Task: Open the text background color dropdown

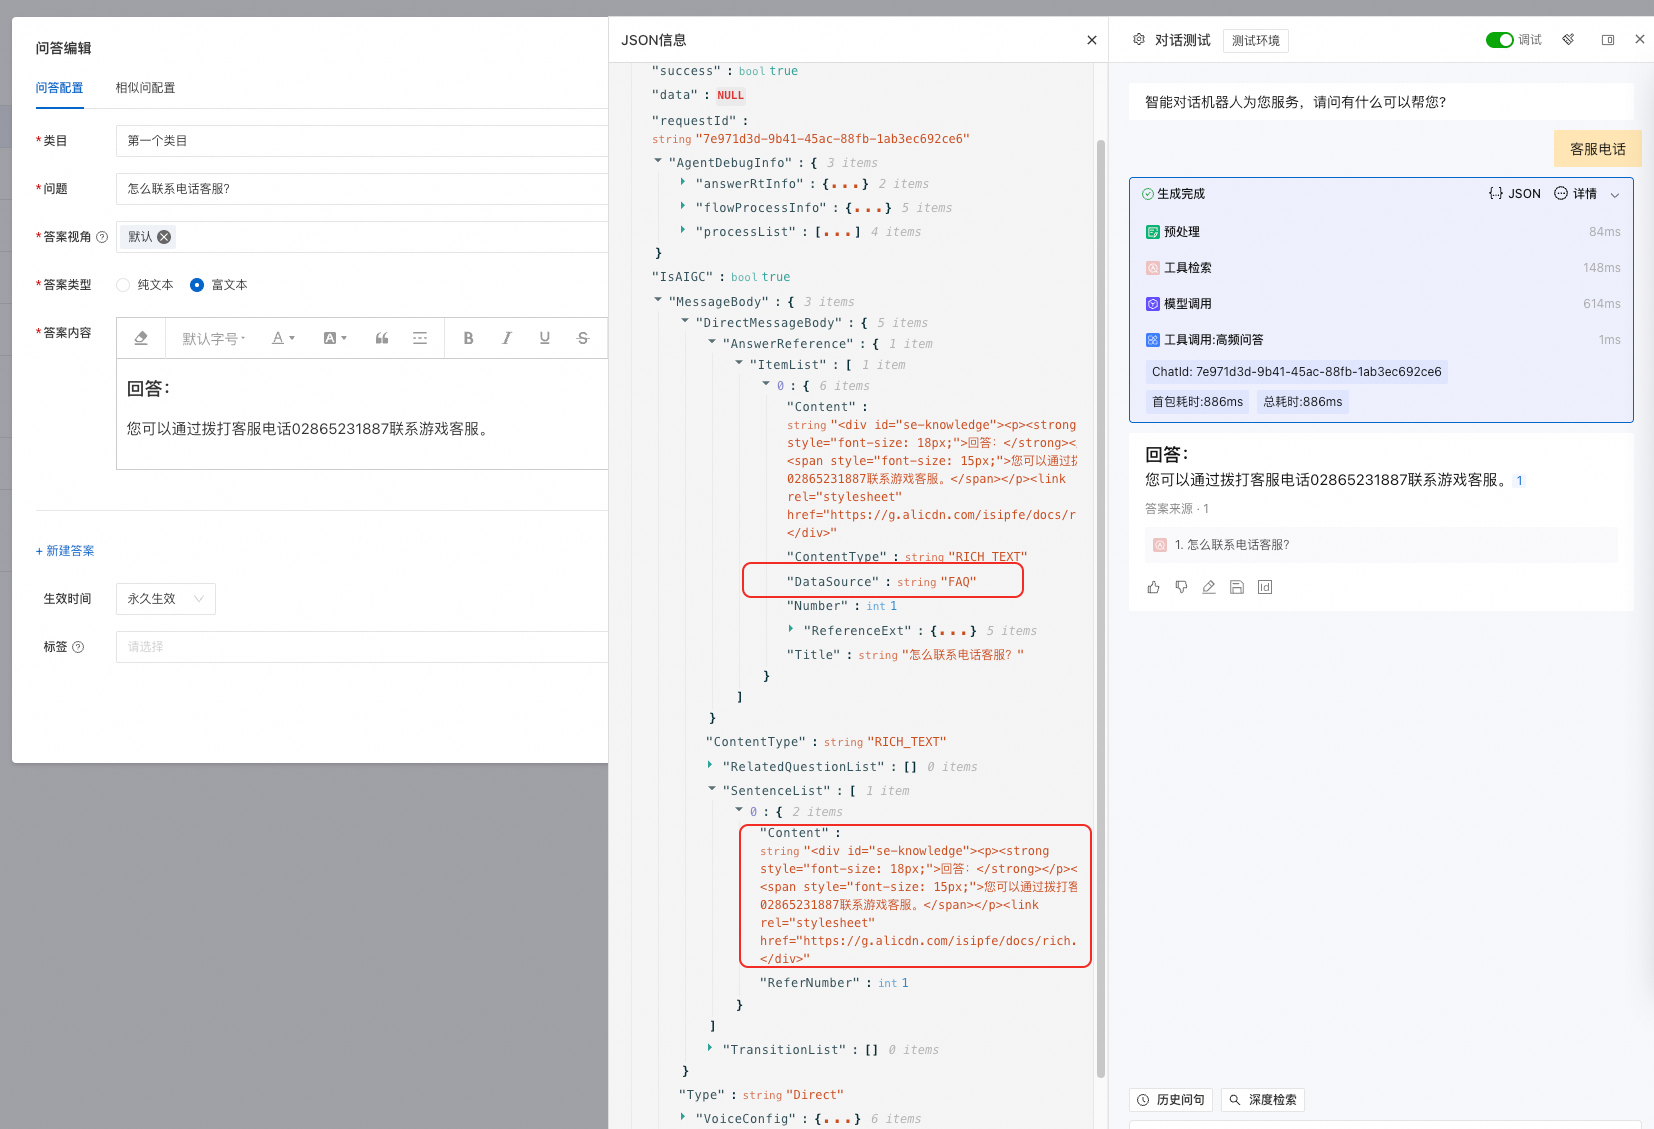Action: click(335, 338)
